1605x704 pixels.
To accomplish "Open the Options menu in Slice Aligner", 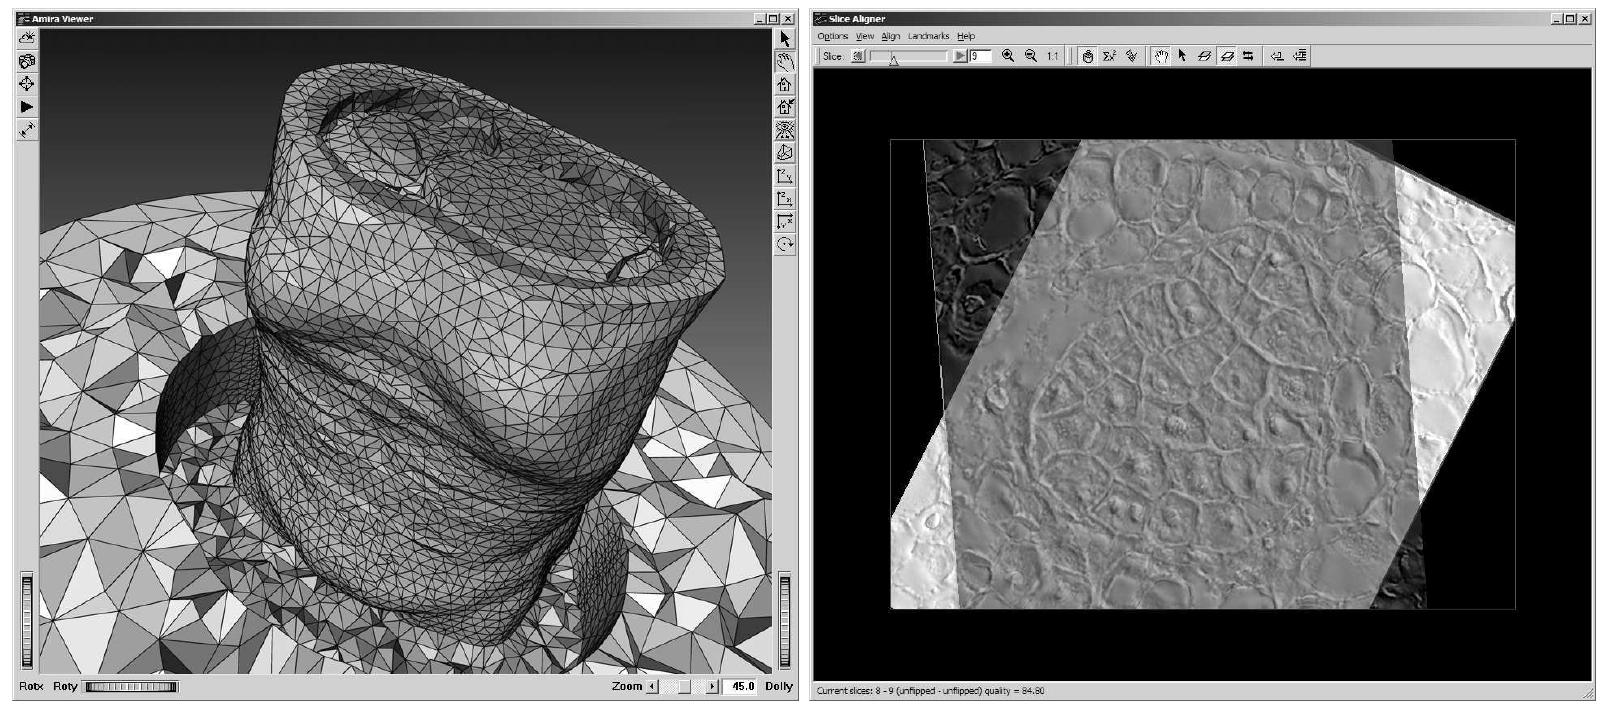I will pos(832,36).
